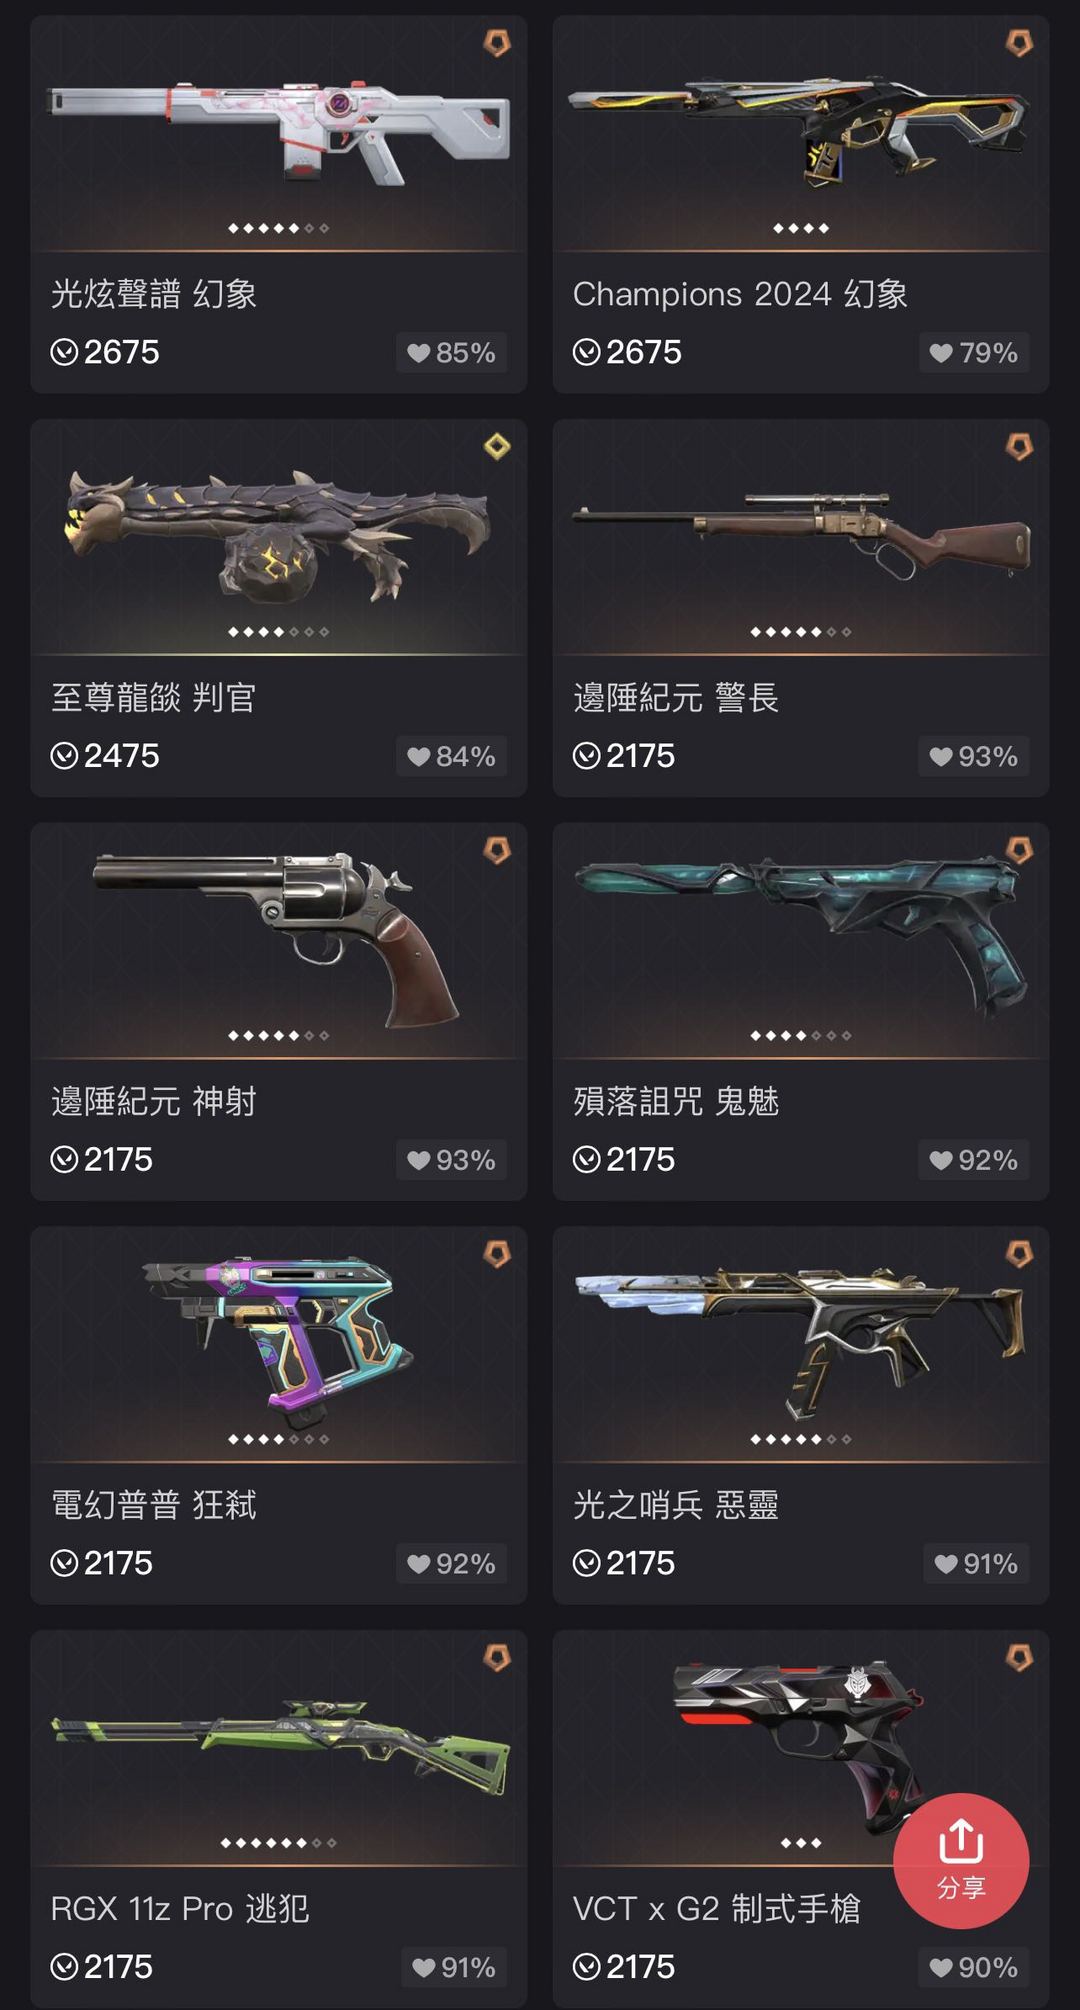Select the 殞落詛咒 鬼魅 skin name
Viewport: 1080px width, 2010px height.
[x=676, y=1101]
